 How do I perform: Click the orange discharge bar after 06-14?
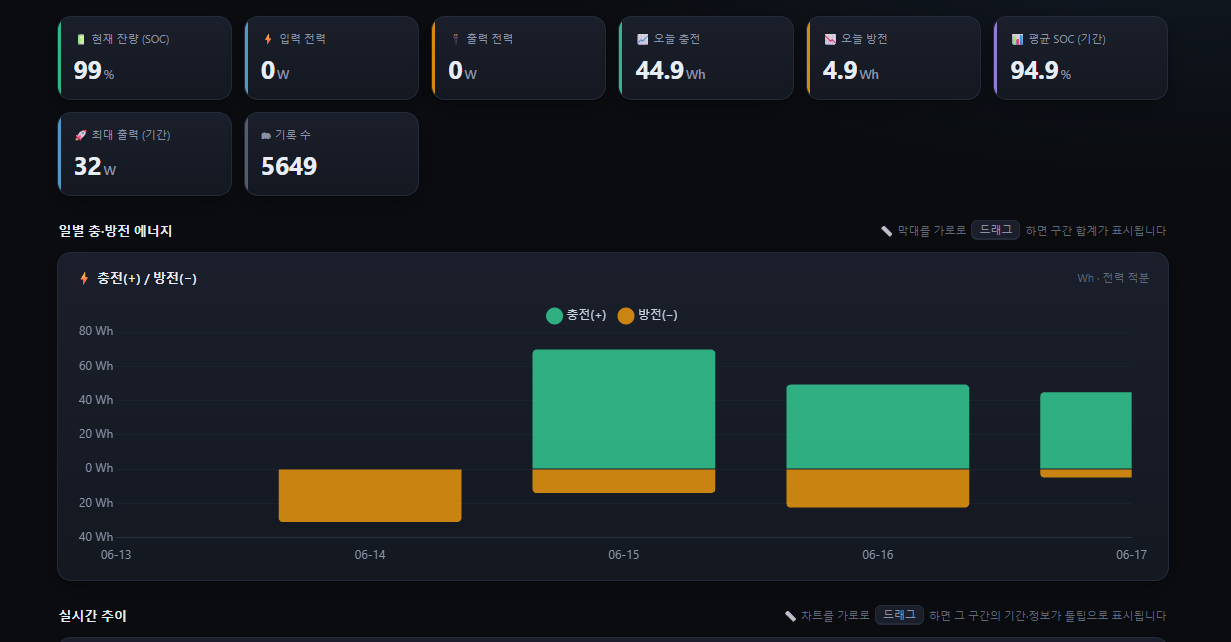(624, 481)
